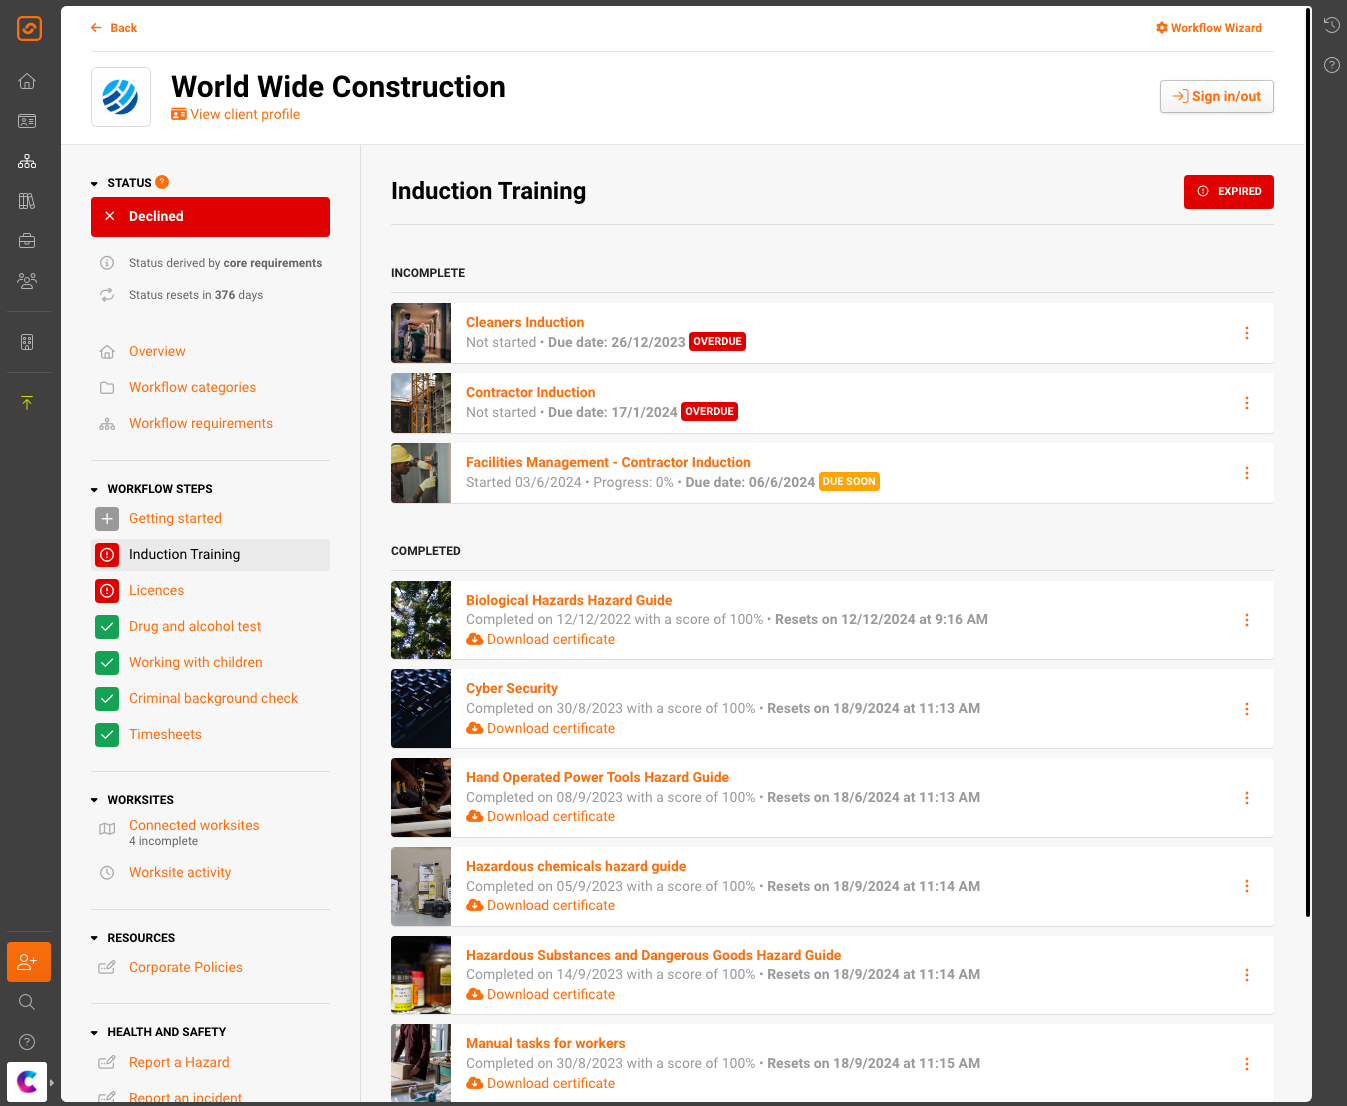
Task: Open View client profile link
Action: pos(236,115)
